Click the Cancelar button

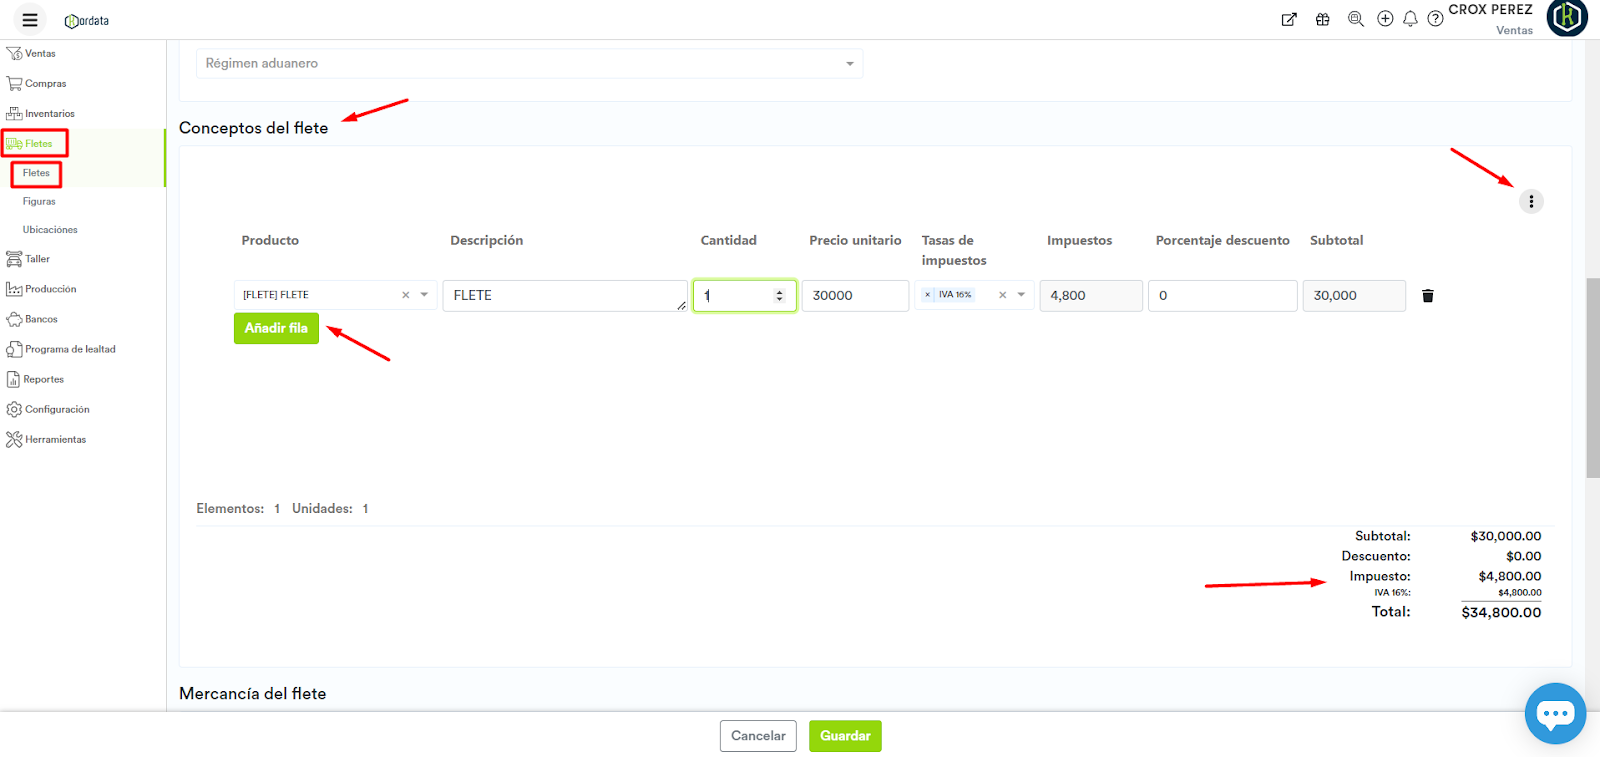758,736
